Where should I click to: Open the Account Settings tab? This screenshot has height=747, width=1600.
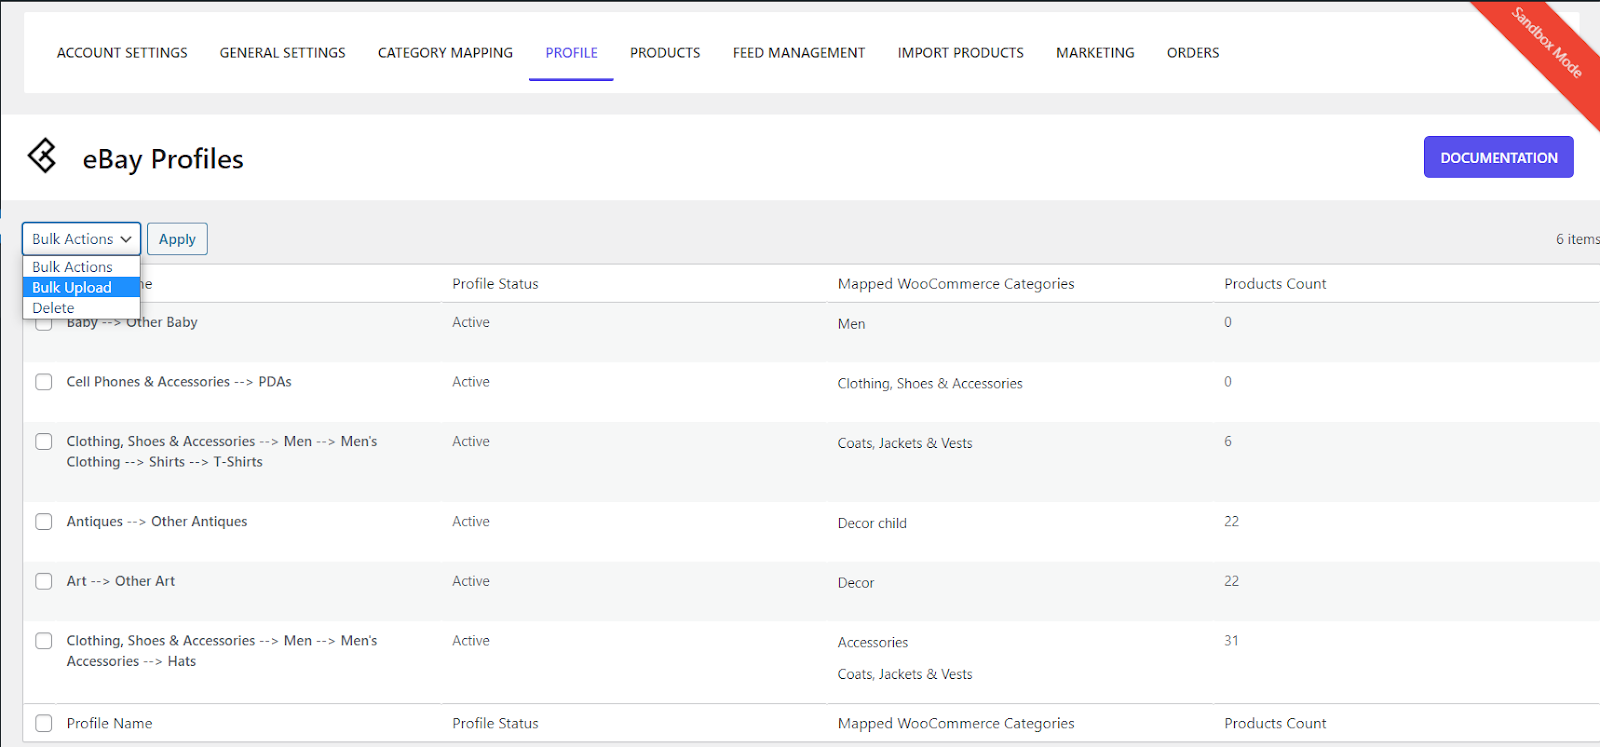(x=122, y=53)
